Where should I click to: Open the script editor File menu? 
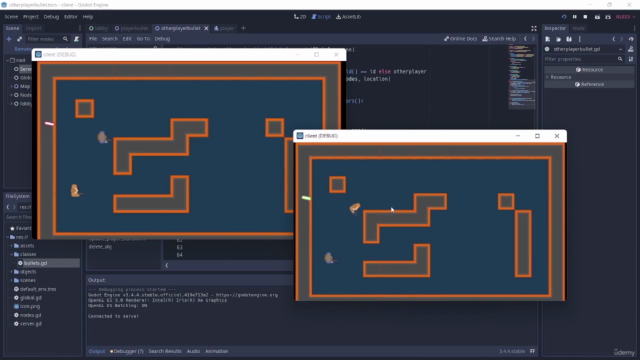[93, 39]
